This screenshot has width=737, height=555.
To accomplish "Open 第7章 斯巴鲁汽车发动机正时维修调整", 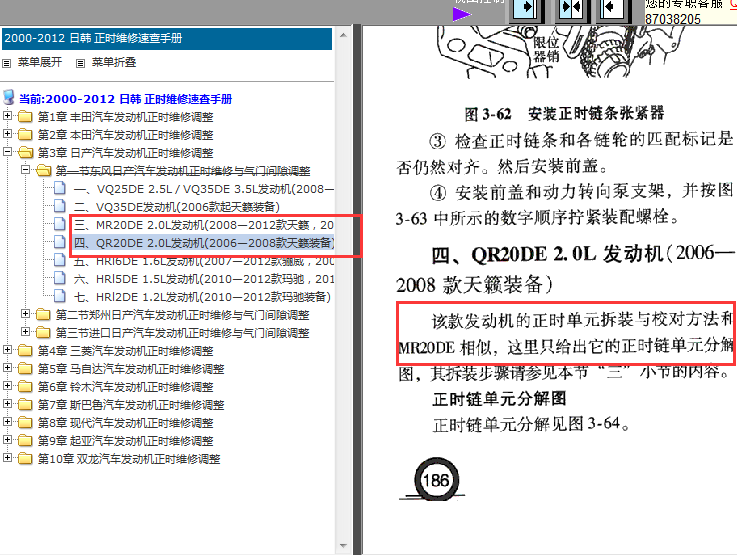I will [x=131, y=405].
